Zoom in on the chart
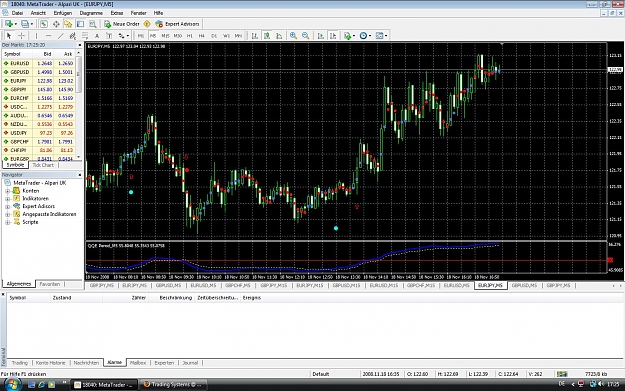 [293, 36]
